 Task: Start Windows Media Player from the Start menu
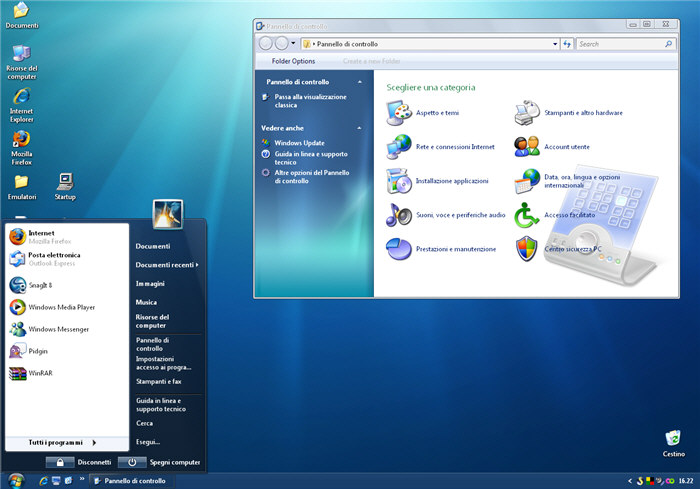[x=67, y=307]
